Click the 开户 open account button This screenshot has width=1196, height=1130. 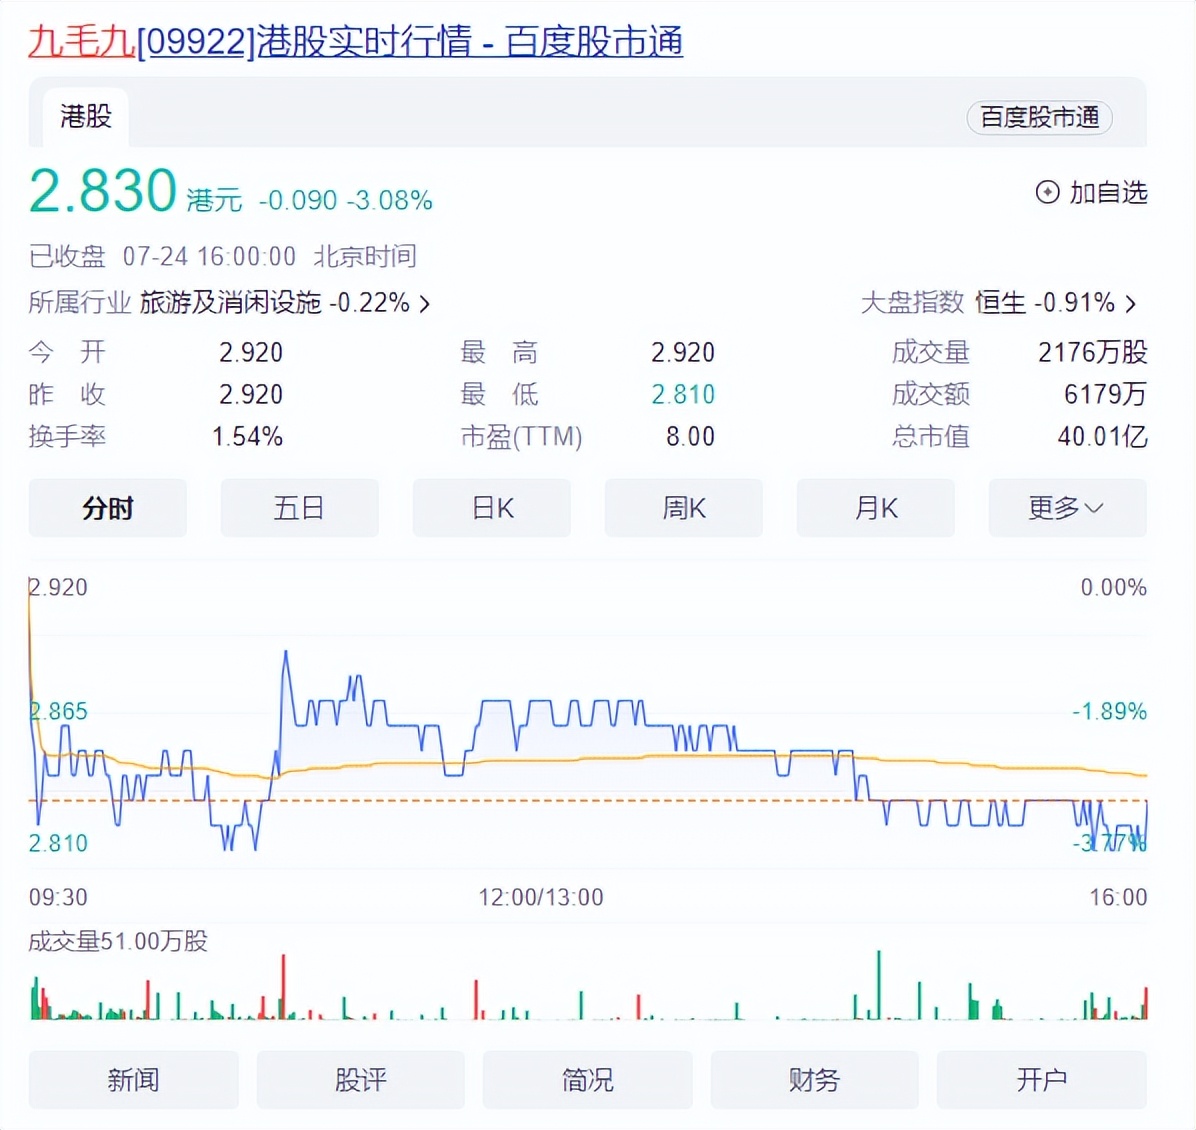[1041, 1080]
